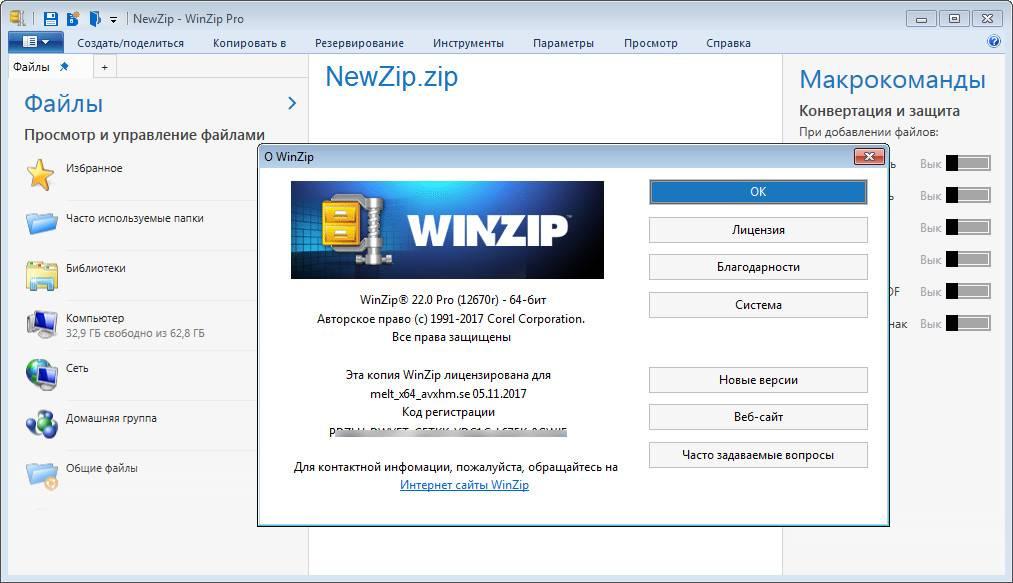This screenshot has width=1013, height=583.
Task: Click the Просмотр и управление файлами subtitle
Action: 144,135
